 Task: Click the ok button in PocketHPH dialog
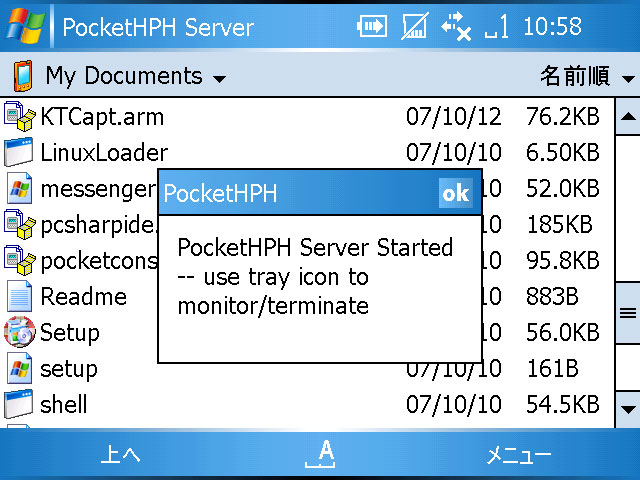tap(456, 193)
